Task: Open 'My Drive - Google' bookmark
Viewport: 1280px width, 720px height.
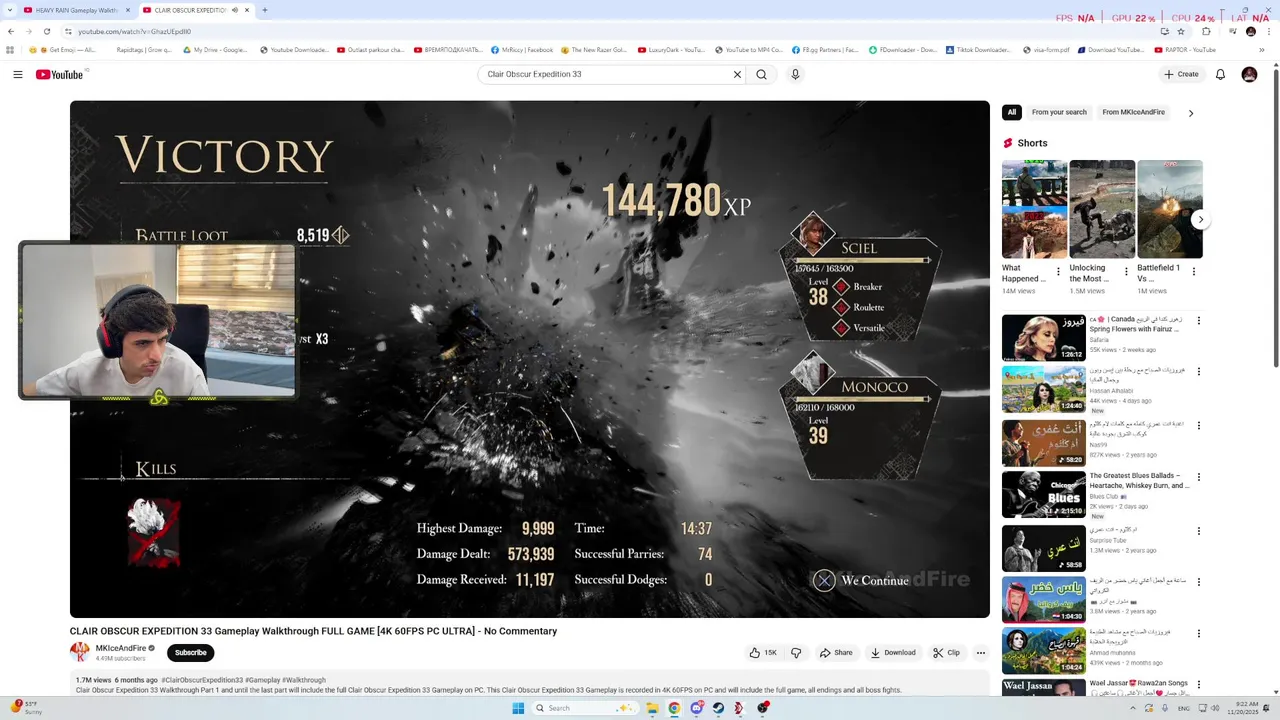Action: pos(215,50)
